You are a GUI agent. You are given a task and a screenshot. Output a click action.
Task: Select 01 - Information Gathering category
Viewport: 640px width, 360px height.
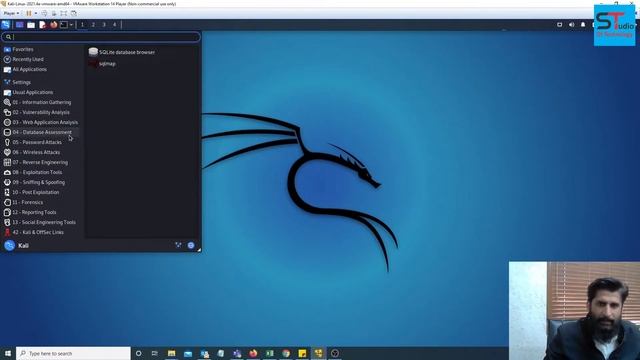42,102
